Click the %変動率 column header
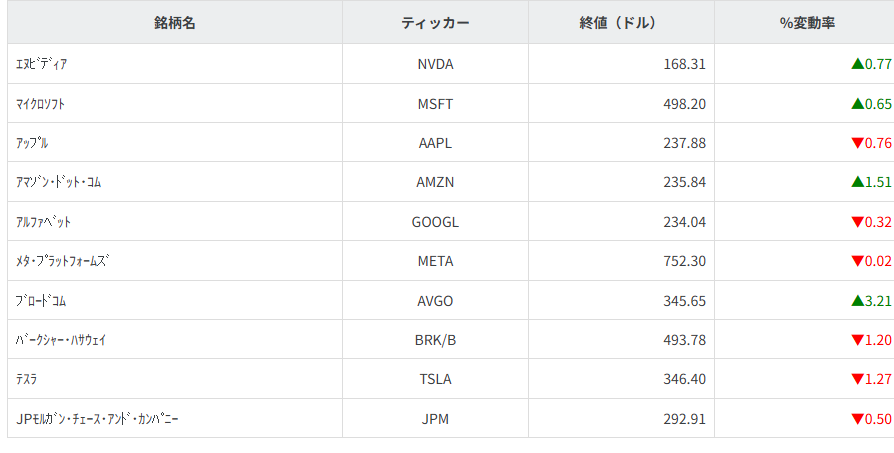This screenshot has width=894, height=453. (x=807, y=23)
